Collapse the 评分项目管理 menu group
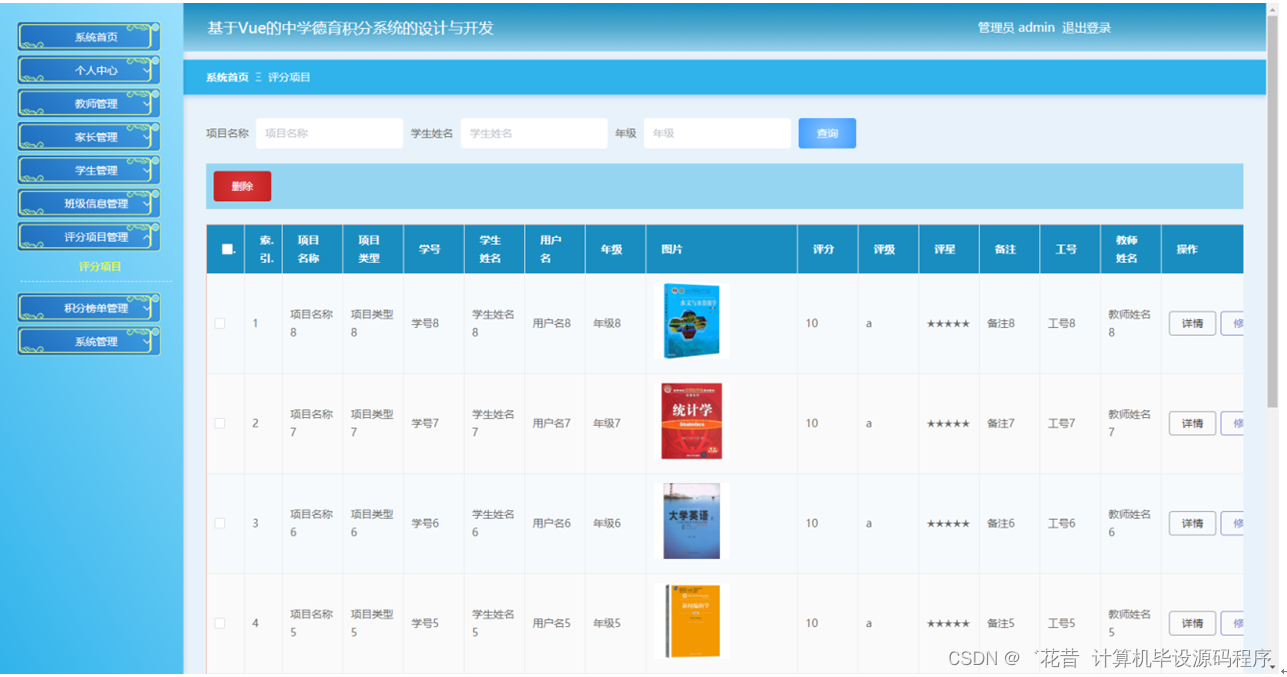 (x=88, y=236)
